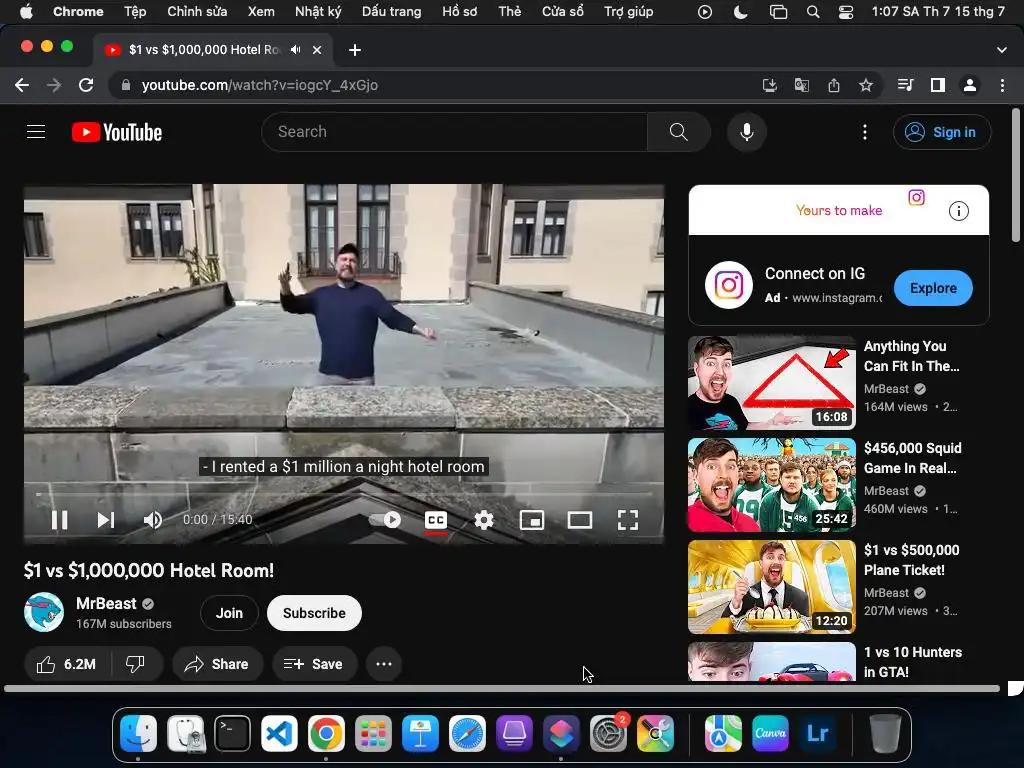
Task: Join the MrBeast channel membership
Action: pyautogui.click(x=229, y=613)
